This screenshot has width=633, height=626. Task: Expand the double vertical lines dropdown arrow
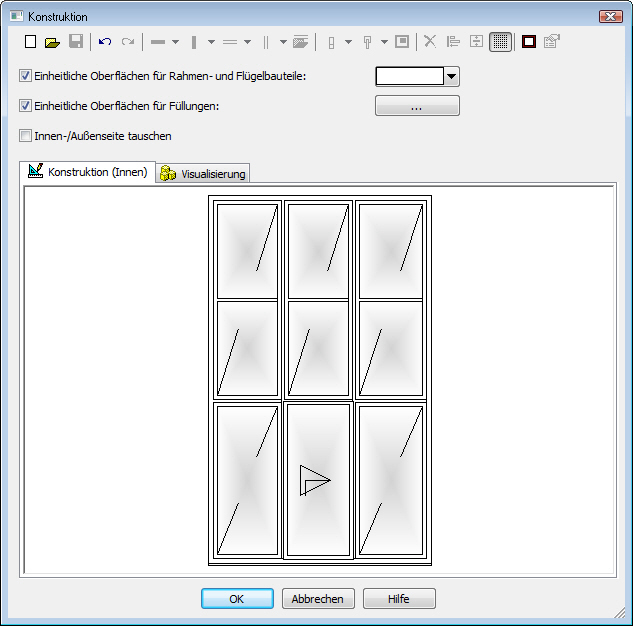[283, 42]
